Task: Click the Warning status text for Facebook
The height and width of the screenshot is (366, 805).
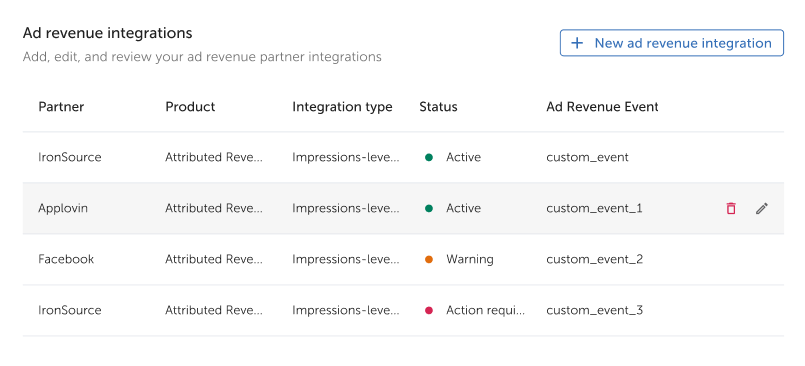Action: pyautogui.click(x=470, y=259)
